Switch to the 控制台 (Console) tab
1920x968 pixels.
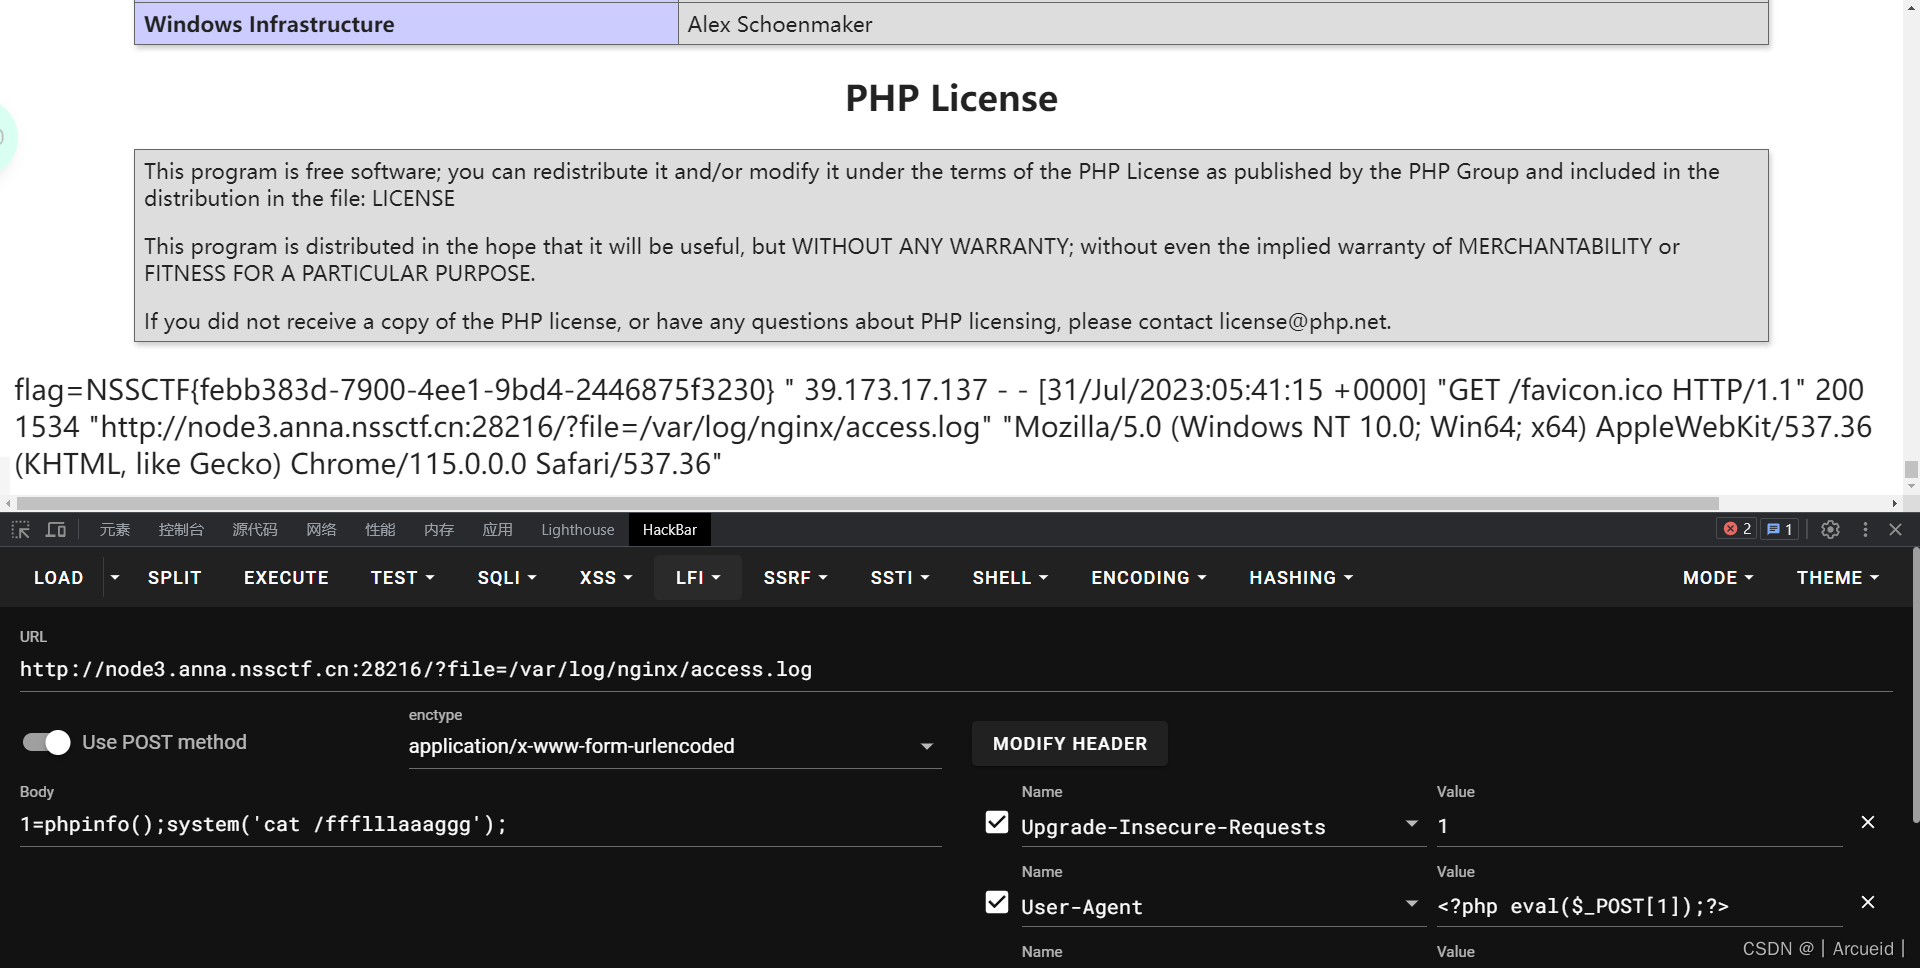pos(181,530)
